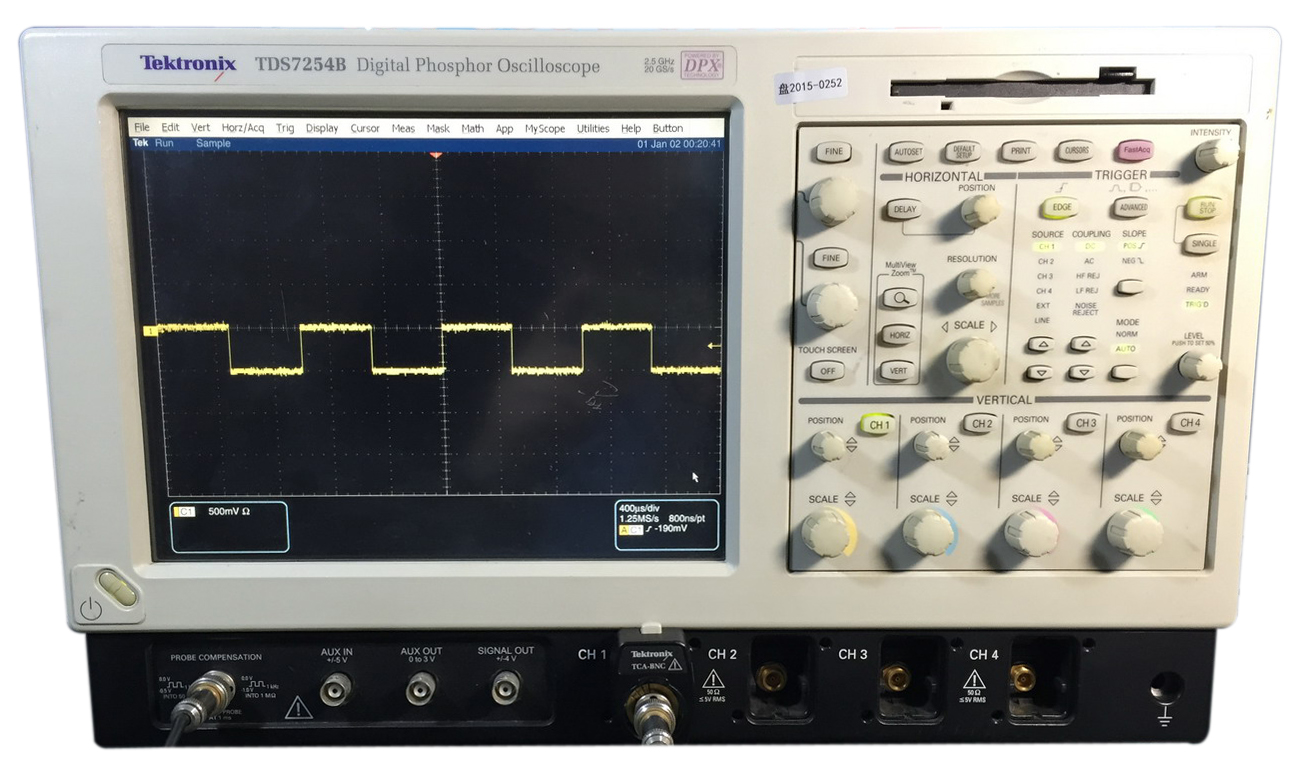Push trigger SOURCE down arrow button
This screenshot has width=1302, height=774.
pos(1040,372)
